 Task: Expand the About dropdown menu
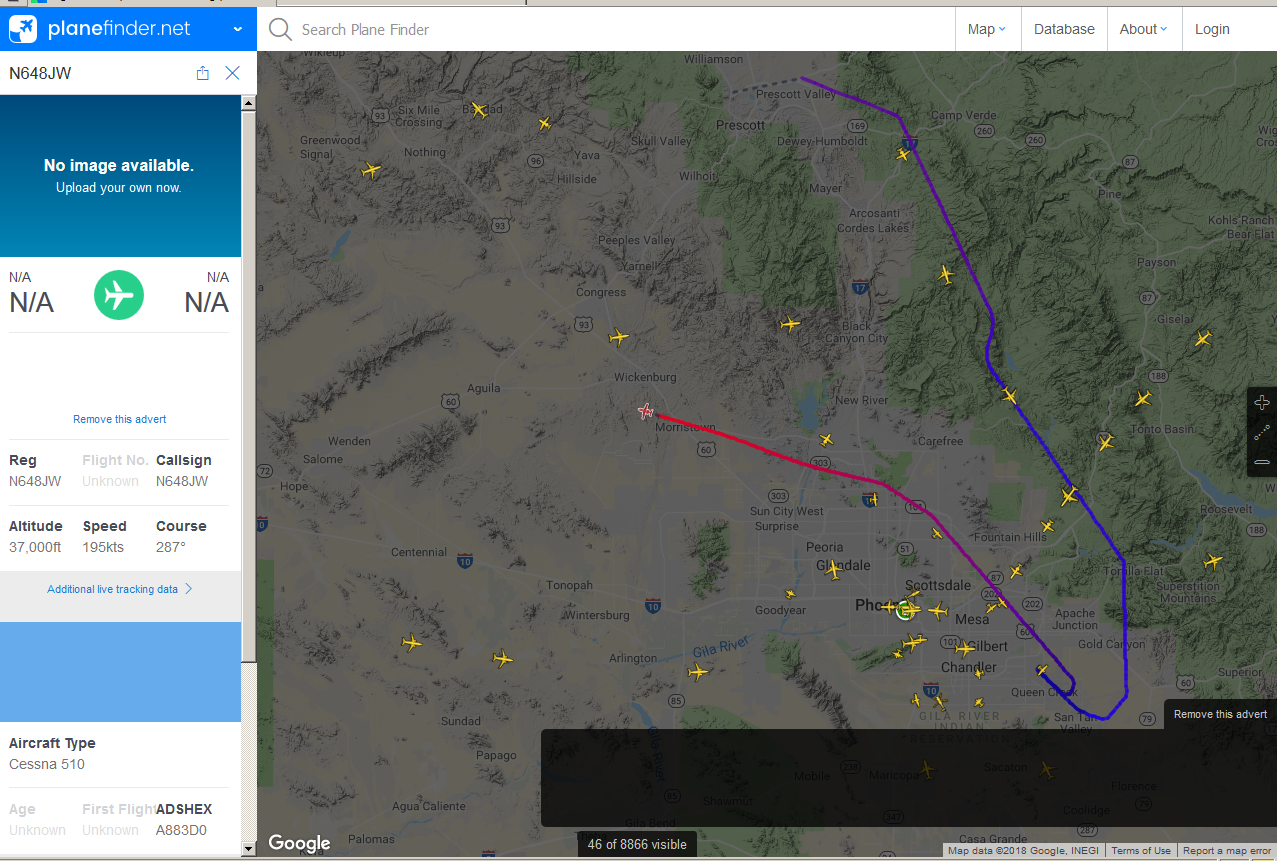pos(1144,29)
